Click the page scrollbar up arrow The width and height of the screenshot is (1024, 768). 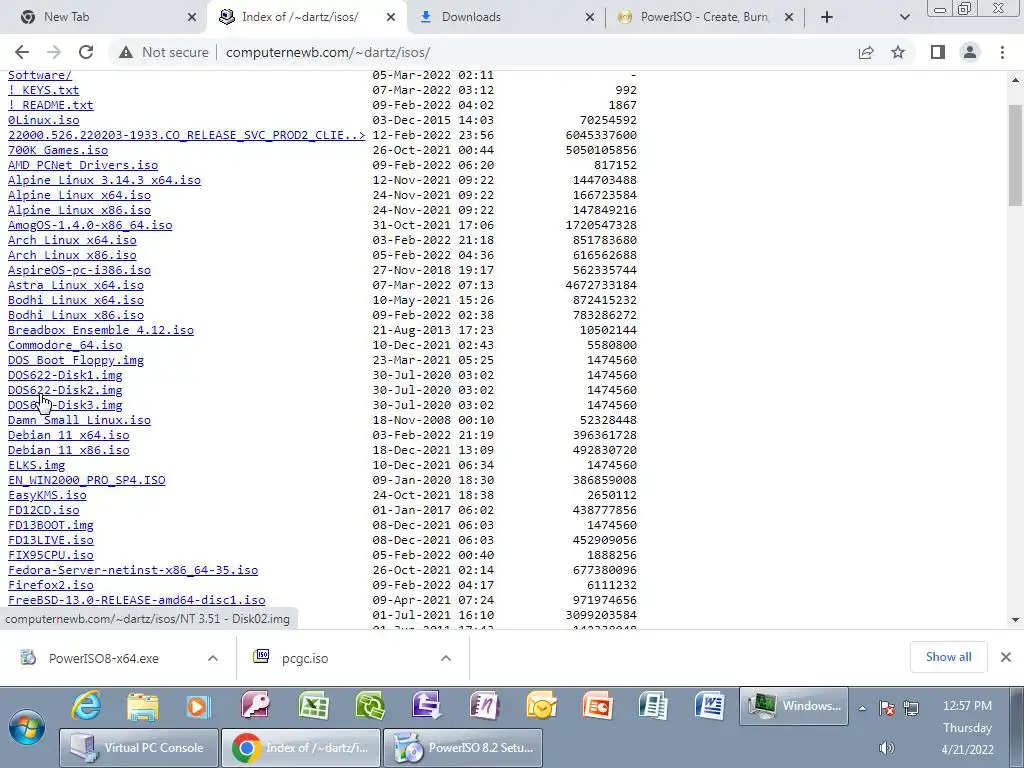[1016, 80]
